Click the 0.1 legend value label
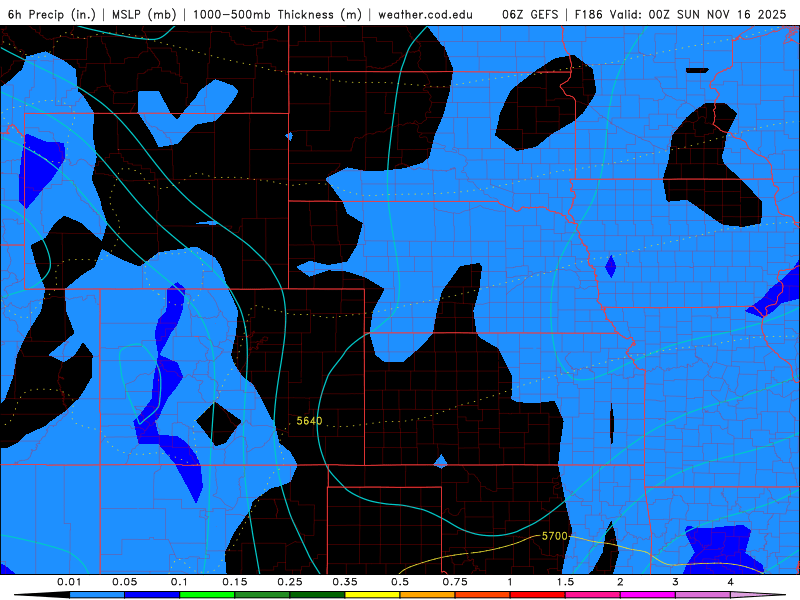800x600 pixels. [x=179, y=582]
